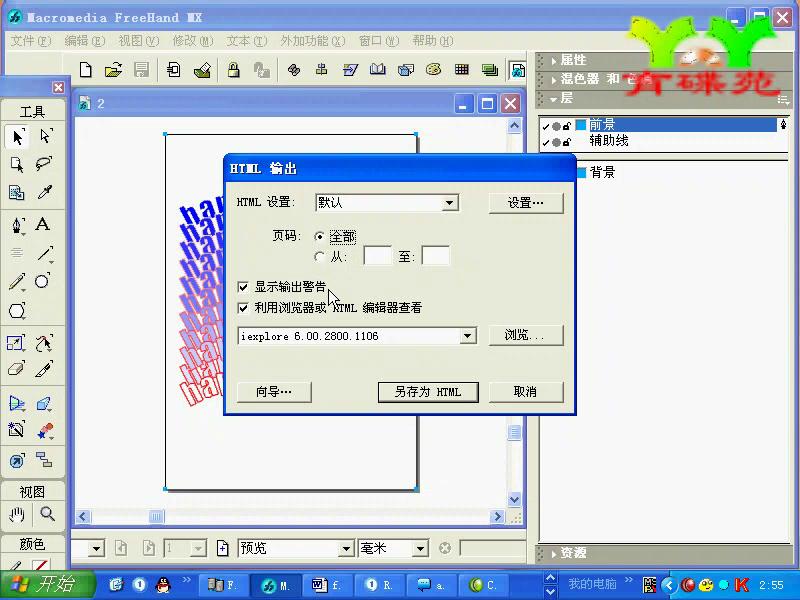800x600 pixels.
Task: Select the Zoom magnifier tool
Action: click(x=47, y=514)
